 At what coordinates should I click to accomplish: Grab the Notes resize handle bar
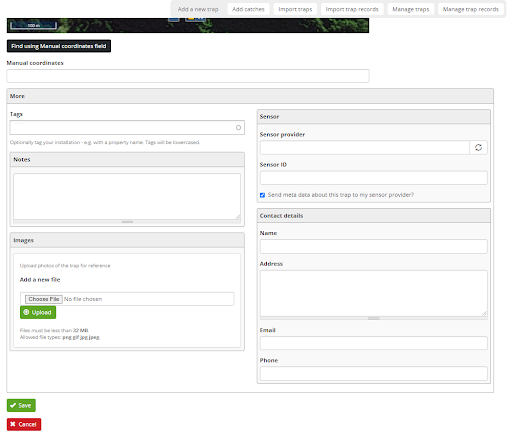coord(127,222)
